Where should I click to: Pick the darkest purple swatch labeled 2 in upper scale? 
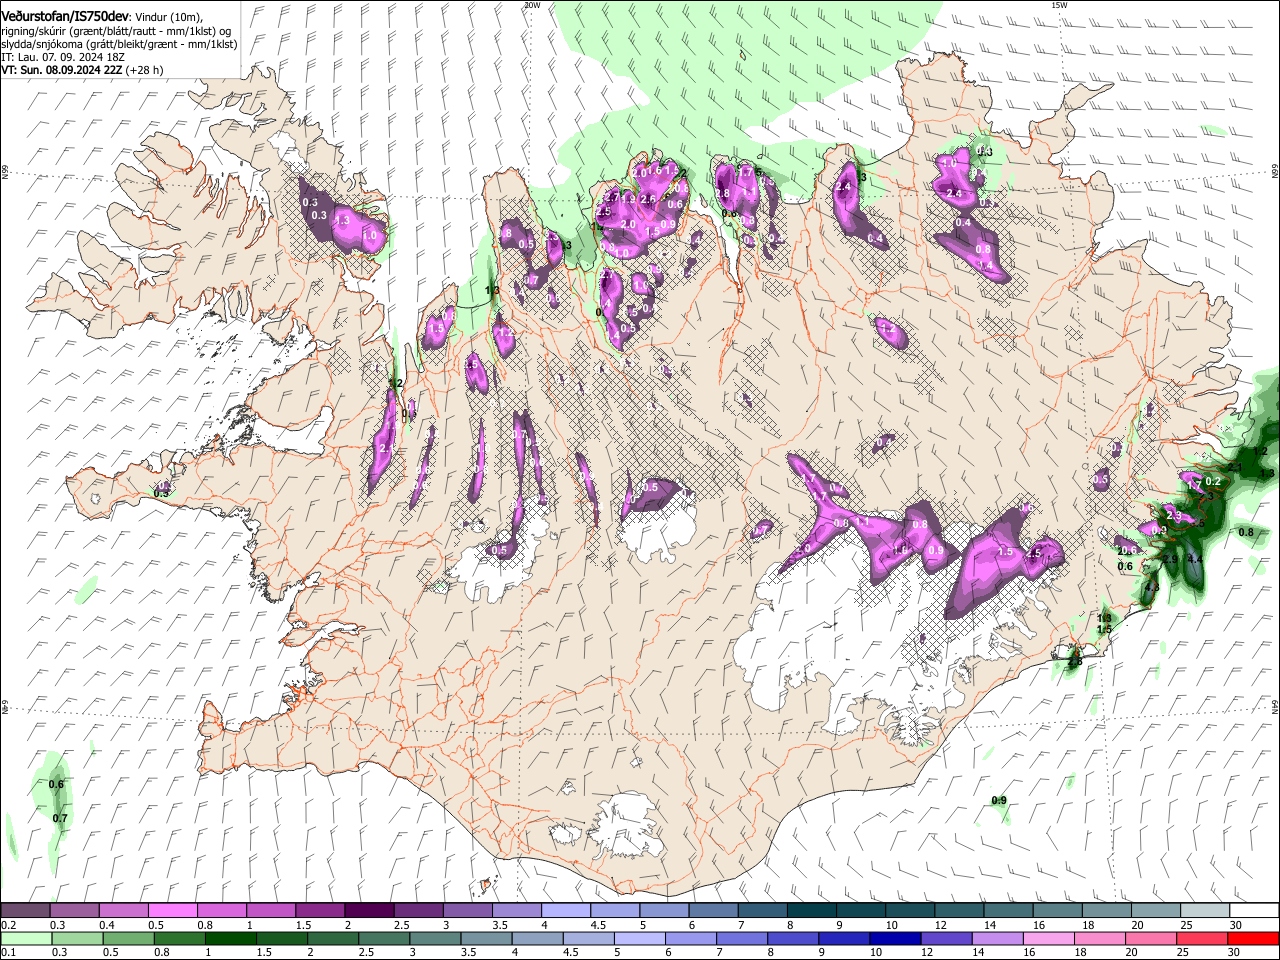click(369, 910)
